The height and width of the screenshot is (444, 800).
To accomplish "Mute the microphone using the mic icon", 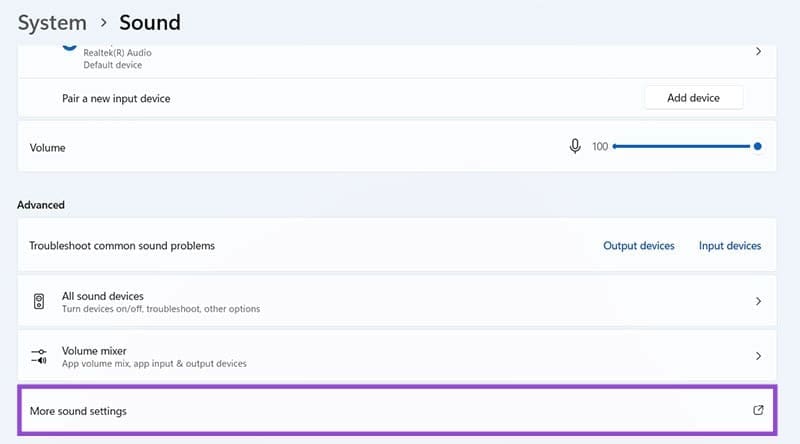I will click(575, 147).
